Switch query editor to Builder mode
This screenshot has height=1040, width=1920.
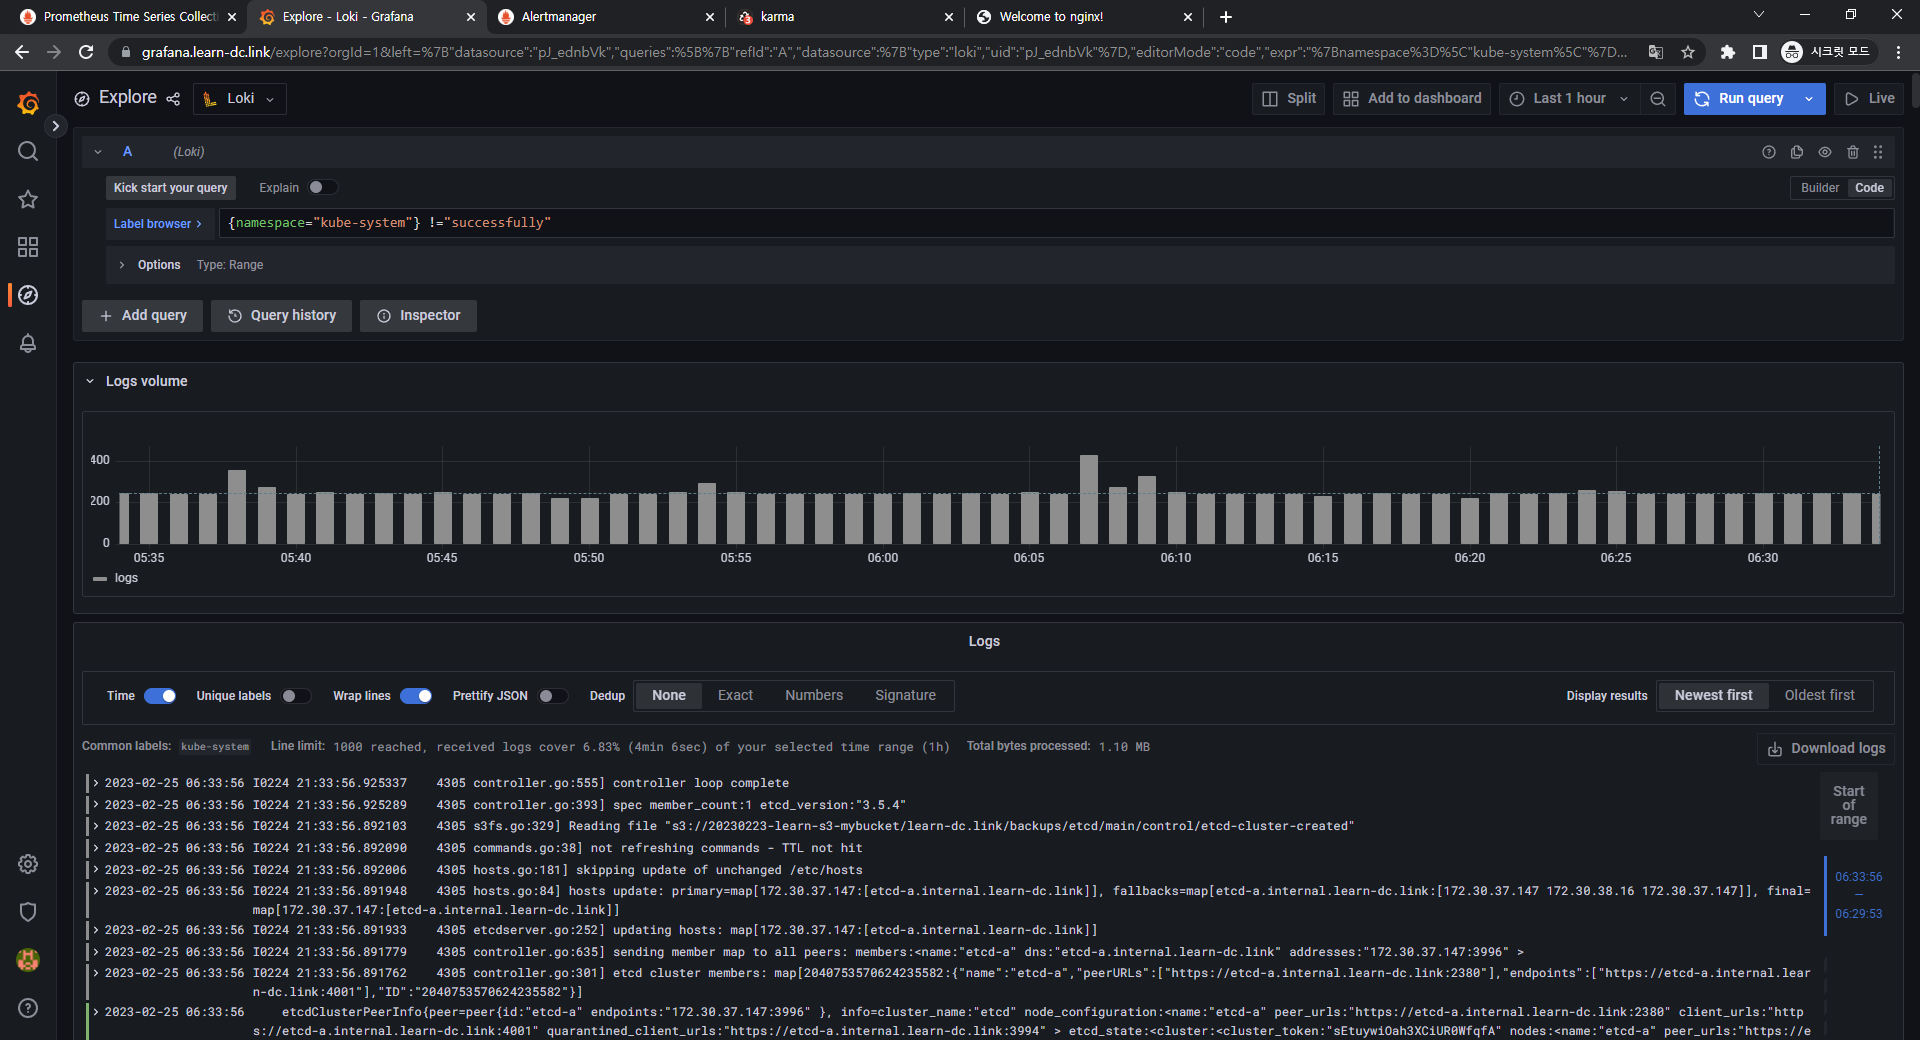[1819, 188]
